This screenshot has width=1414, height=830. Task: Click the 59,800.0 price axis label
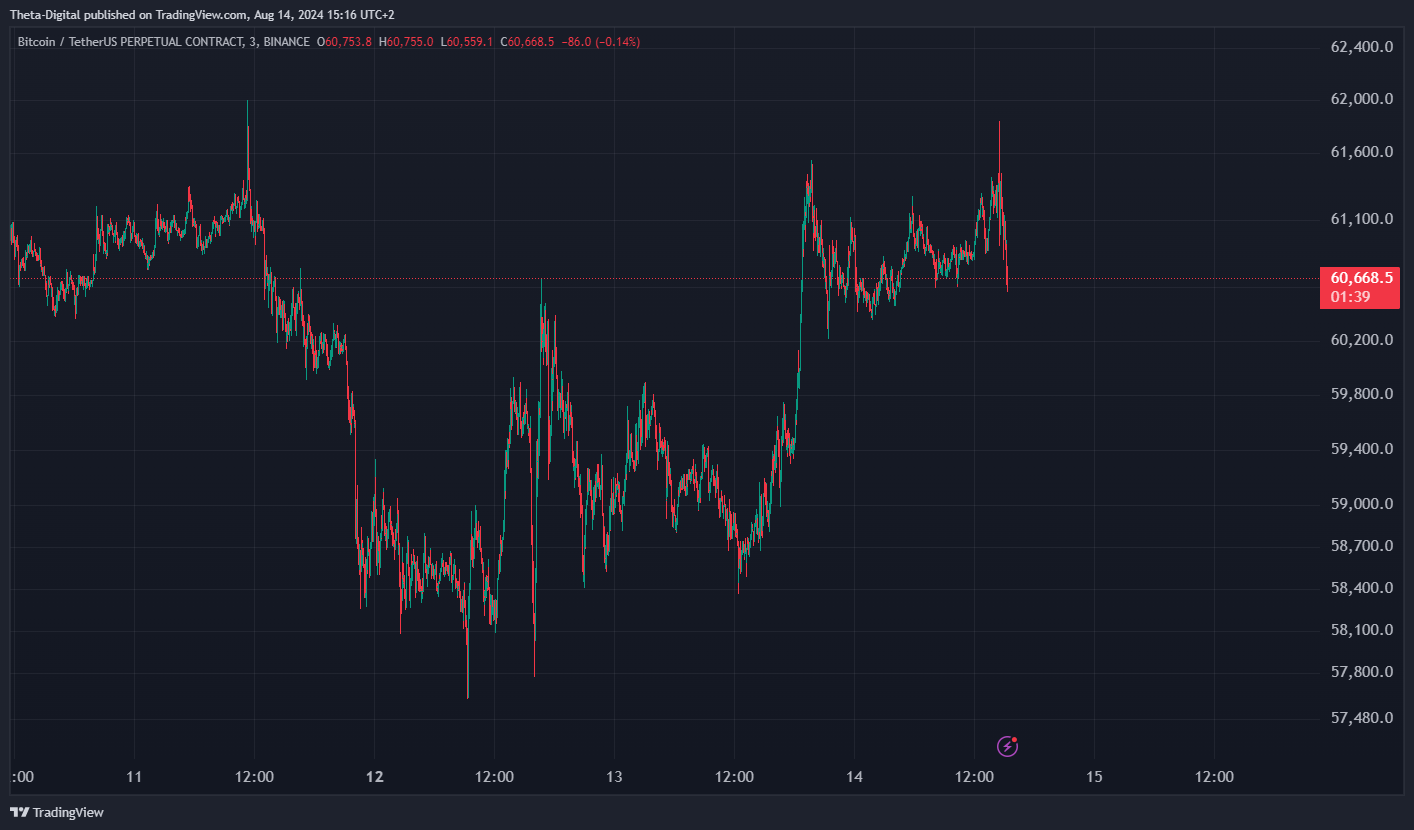point(1361,394)
